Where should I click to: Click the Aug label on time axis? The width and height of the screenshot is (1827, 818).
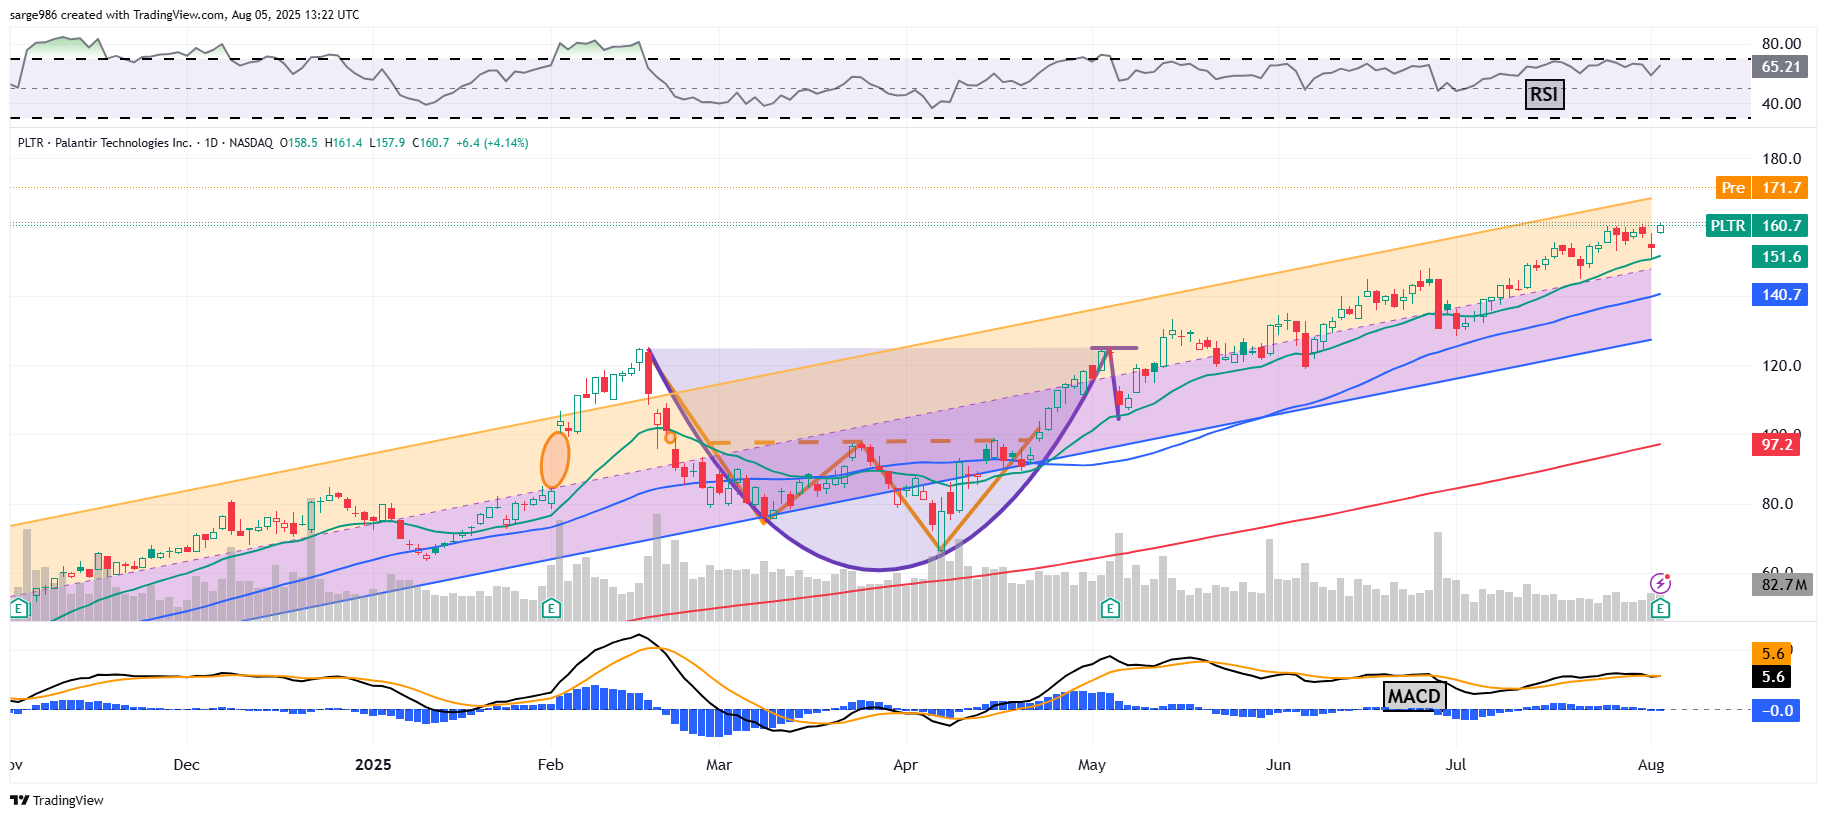pyautogui.click(x=1650, y=765)
